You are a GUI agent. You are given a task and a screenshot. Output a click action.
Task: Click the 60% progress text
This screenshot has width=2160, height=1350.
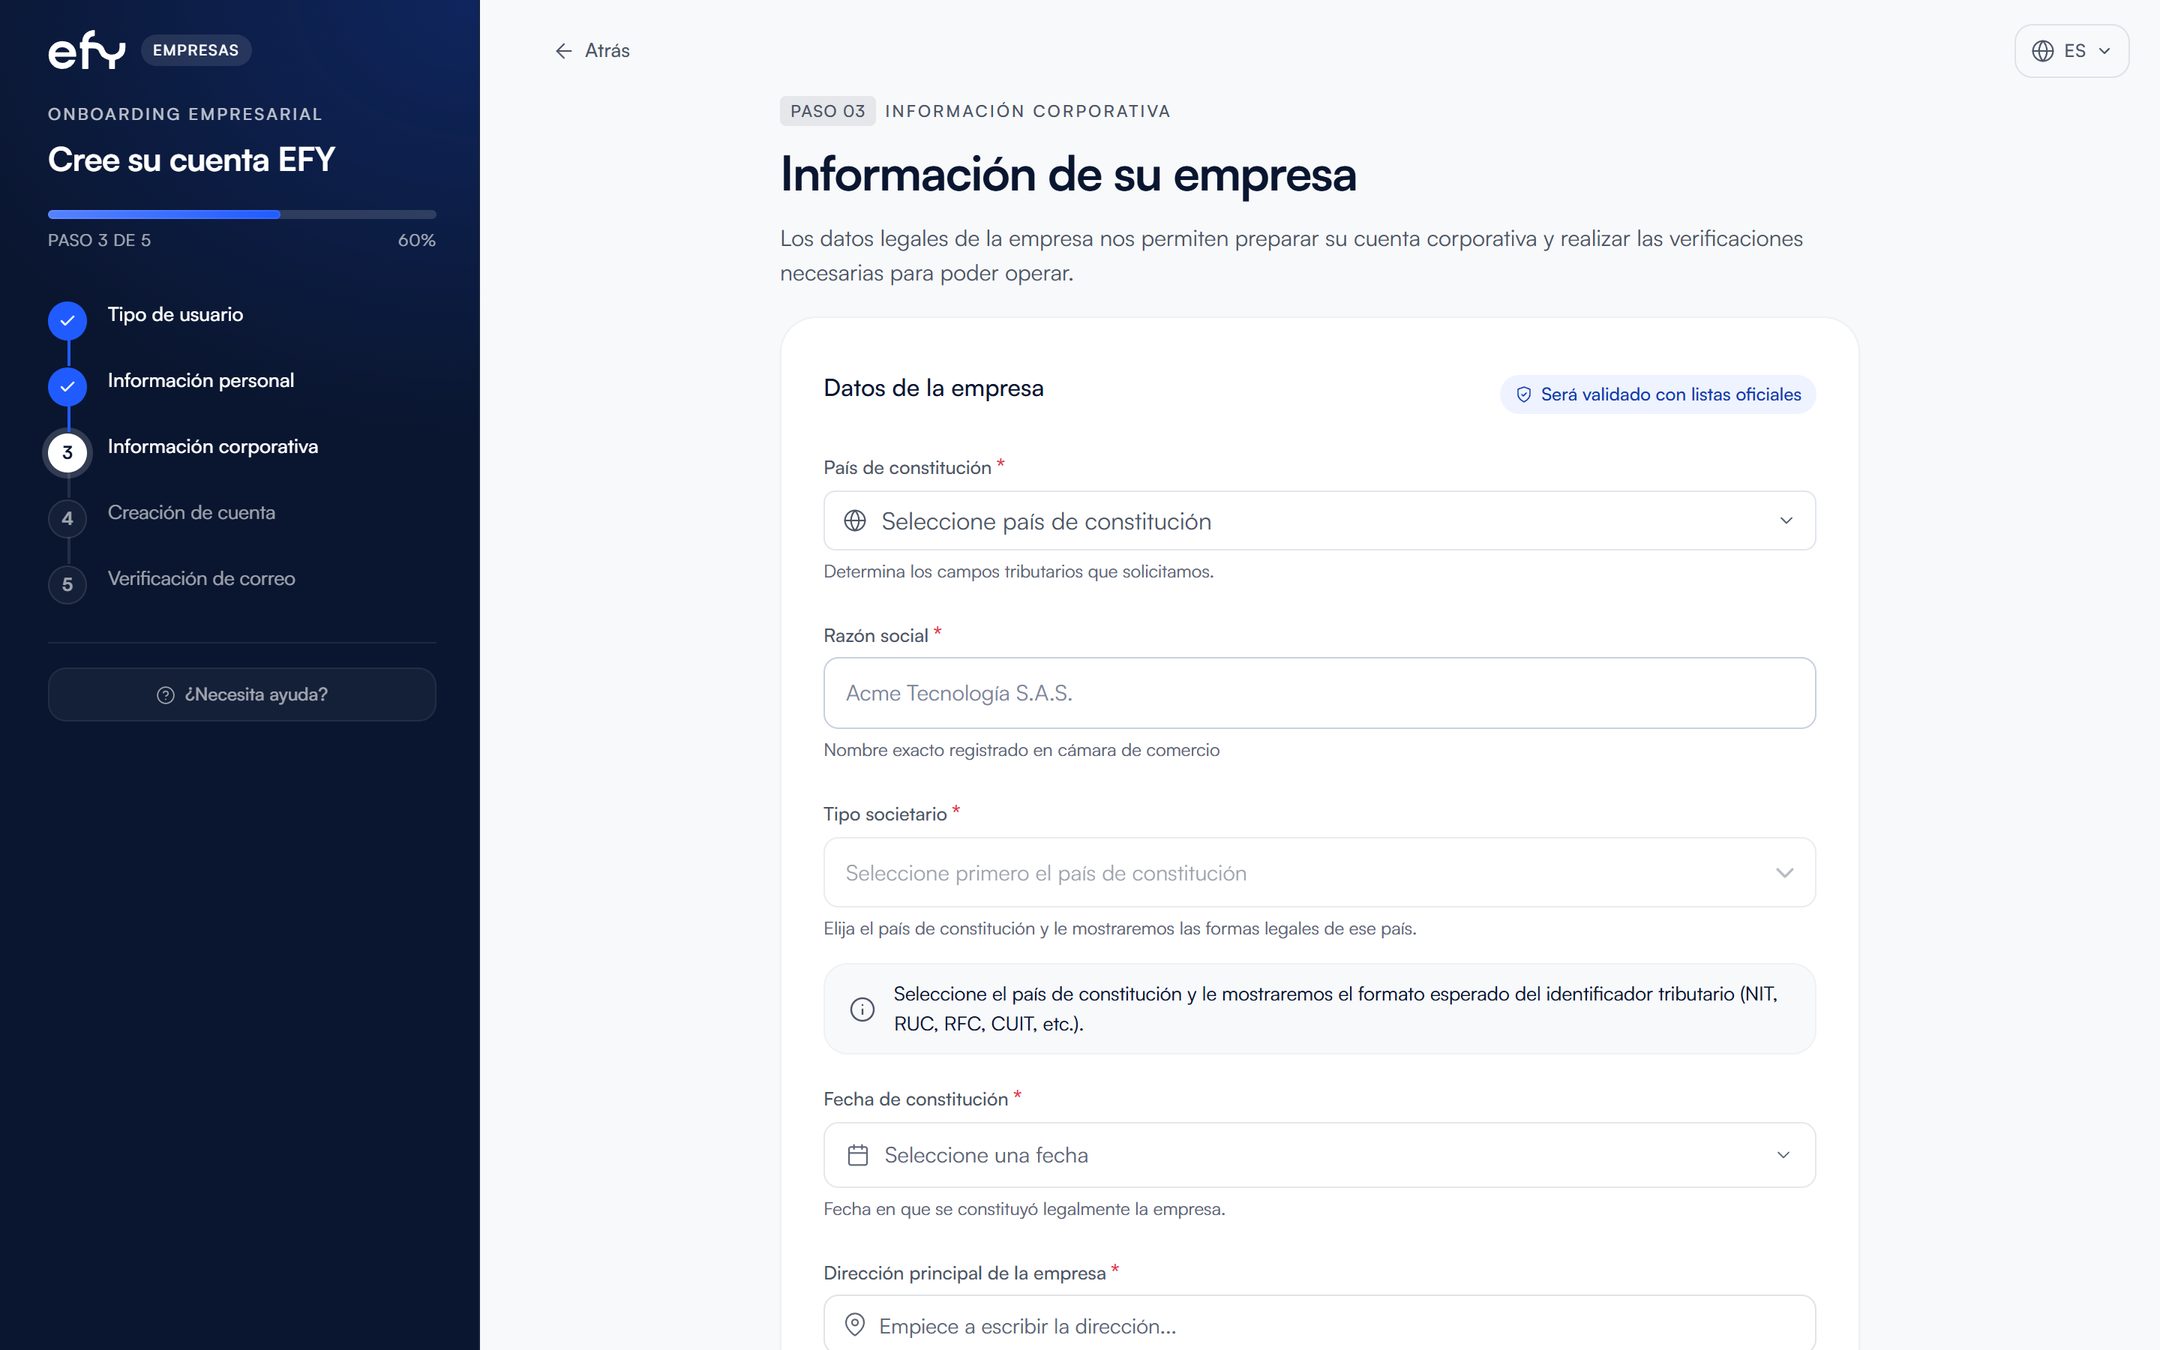point(417,240)
